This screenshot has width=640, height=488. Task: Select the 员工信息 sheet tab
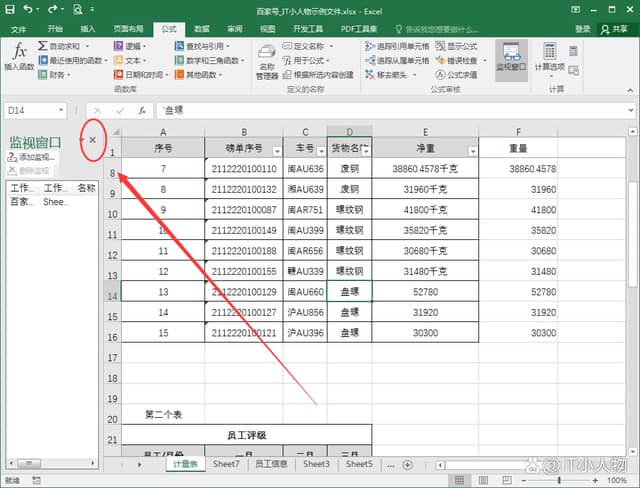(x=271, y=464)
